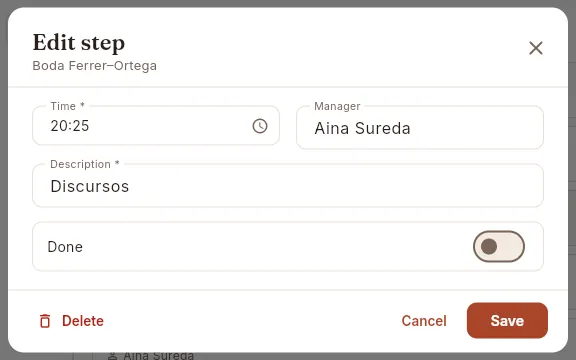Click the round knob inside the Done switch

(x=489, y=246)
